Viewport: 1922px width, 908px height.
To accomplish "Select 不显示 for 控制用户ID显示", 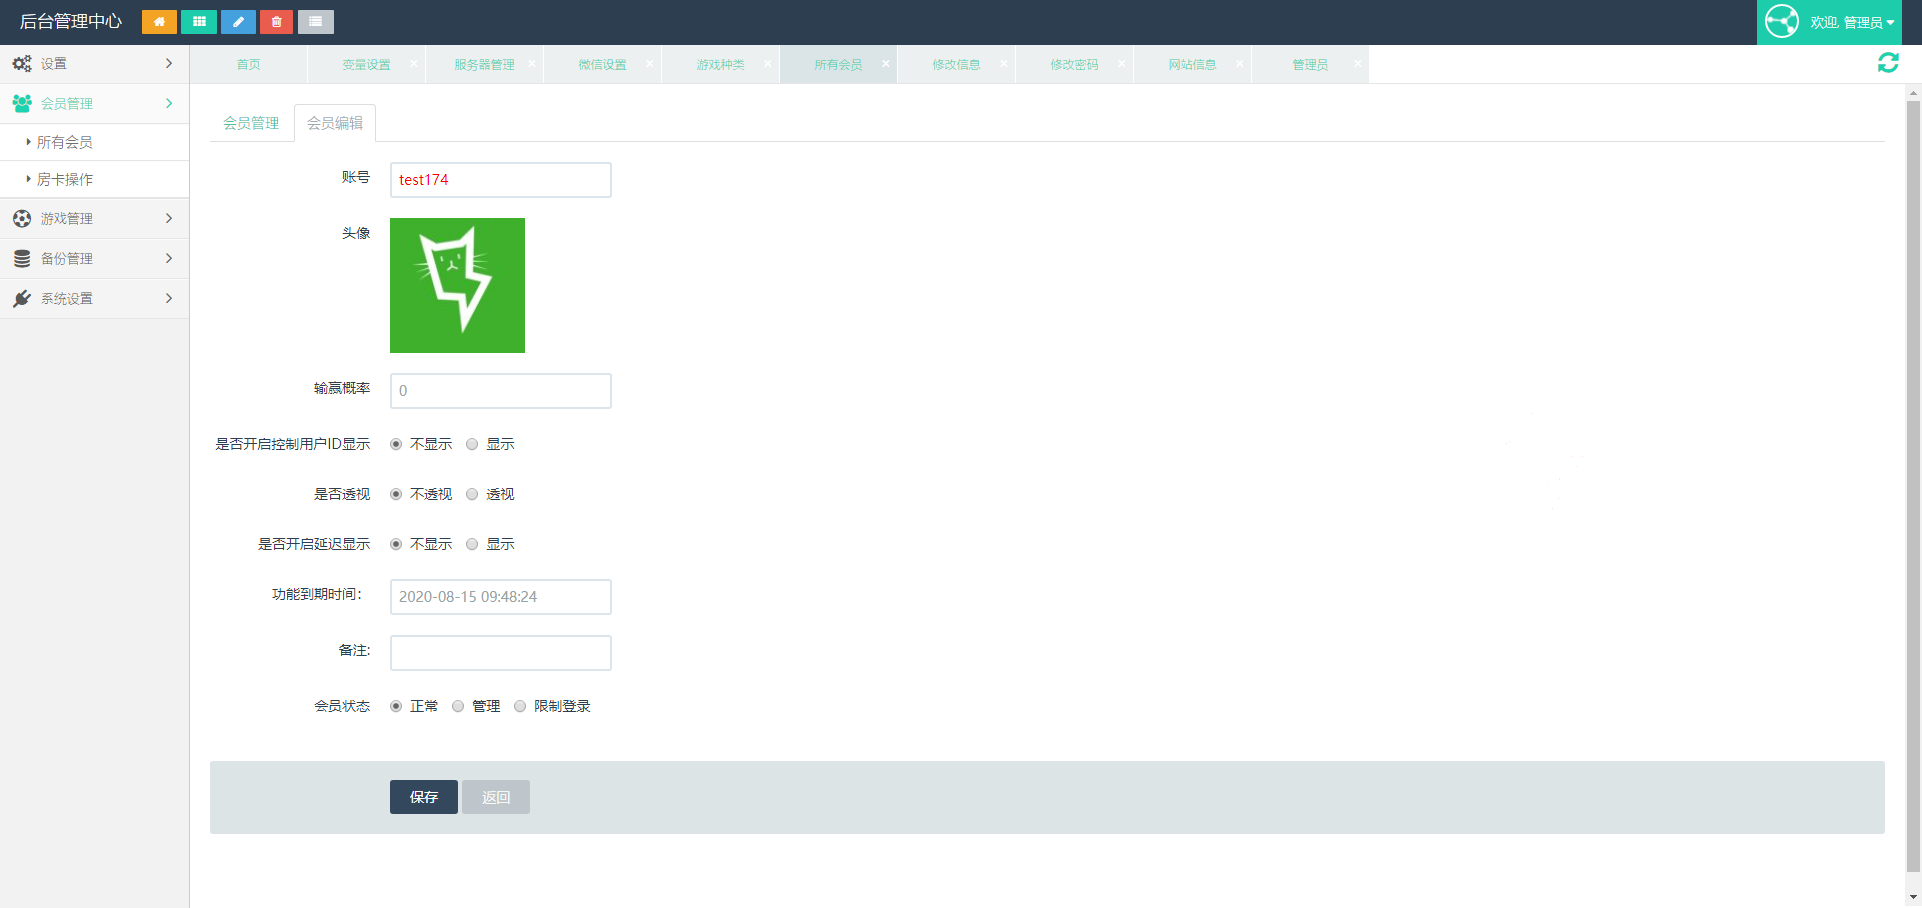I will [x=396, y=444].
